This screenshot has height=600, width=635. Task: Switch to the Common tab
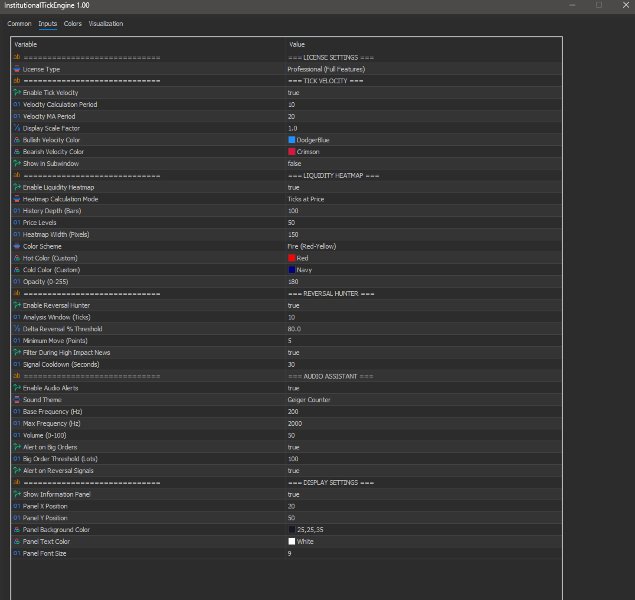tap(19, 23)
